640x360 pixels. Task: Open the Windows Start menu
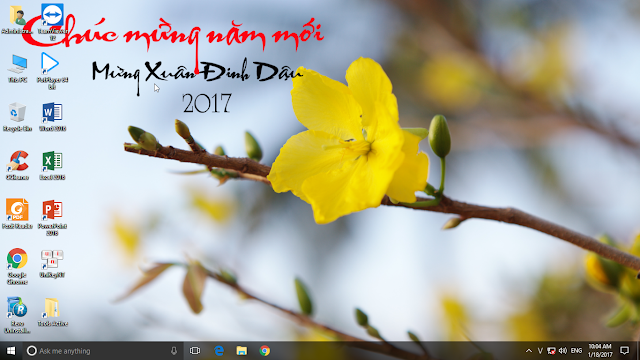pos(11,351)
